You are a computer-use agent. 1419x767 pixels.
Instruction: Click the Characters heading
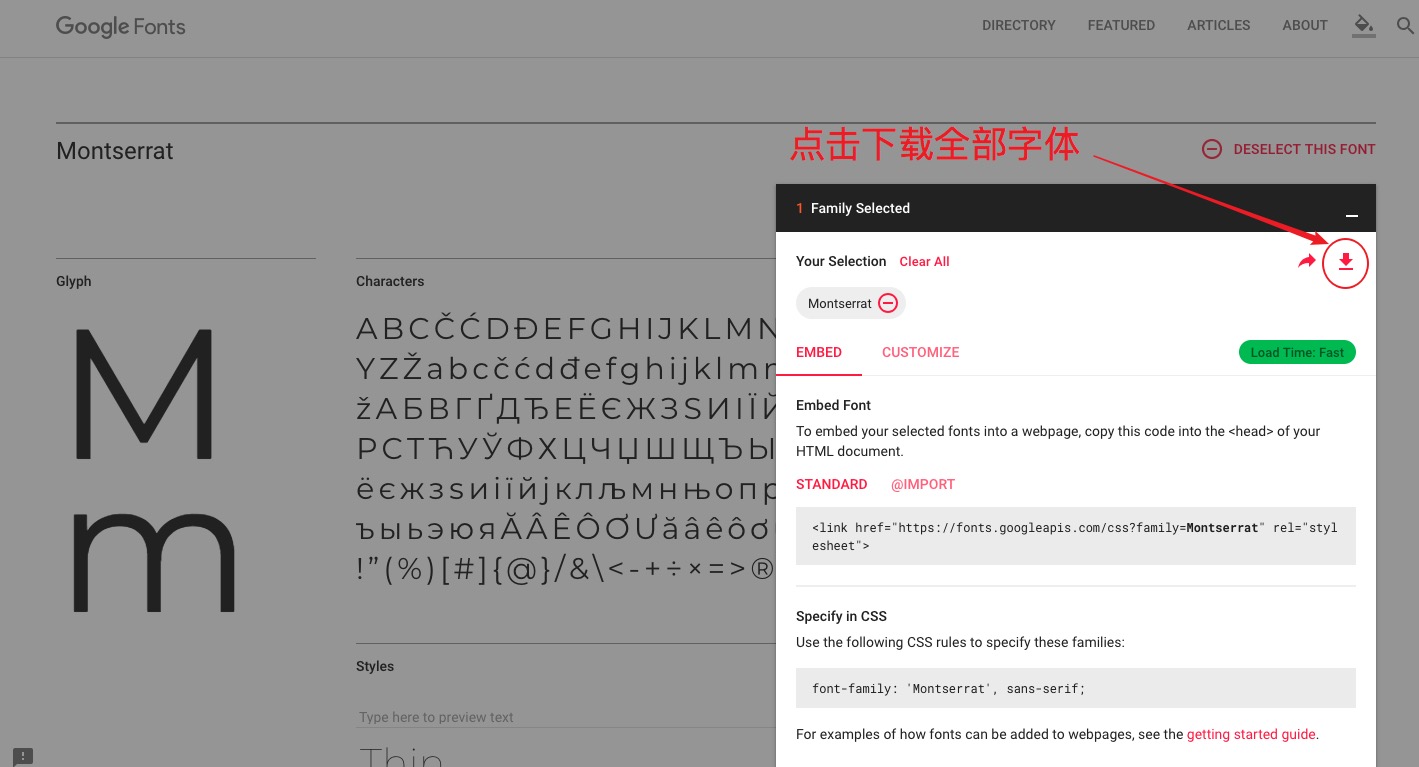coord(390,281)
